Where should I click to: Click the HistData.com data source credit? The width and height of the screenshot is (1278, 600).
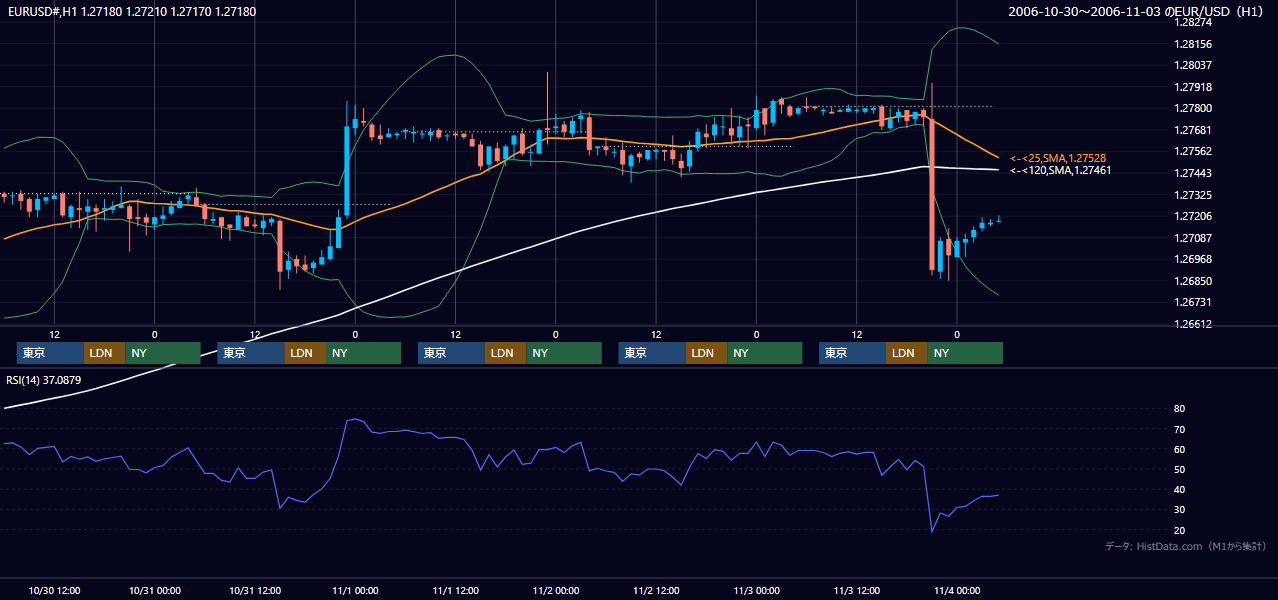[1186, 547]
